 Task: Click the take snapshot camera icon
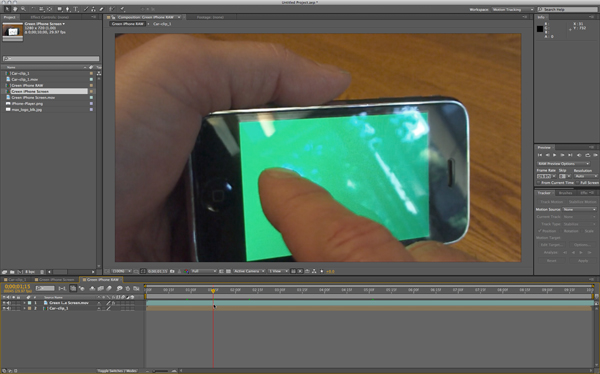(x=172, y=271)
